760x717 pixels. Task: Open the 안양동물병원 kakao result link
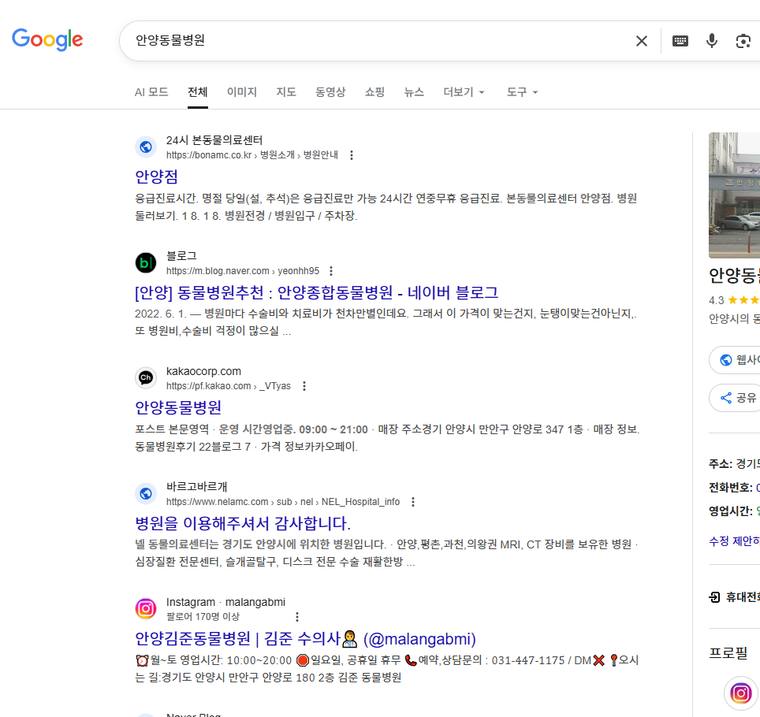(x=178, y=408)
